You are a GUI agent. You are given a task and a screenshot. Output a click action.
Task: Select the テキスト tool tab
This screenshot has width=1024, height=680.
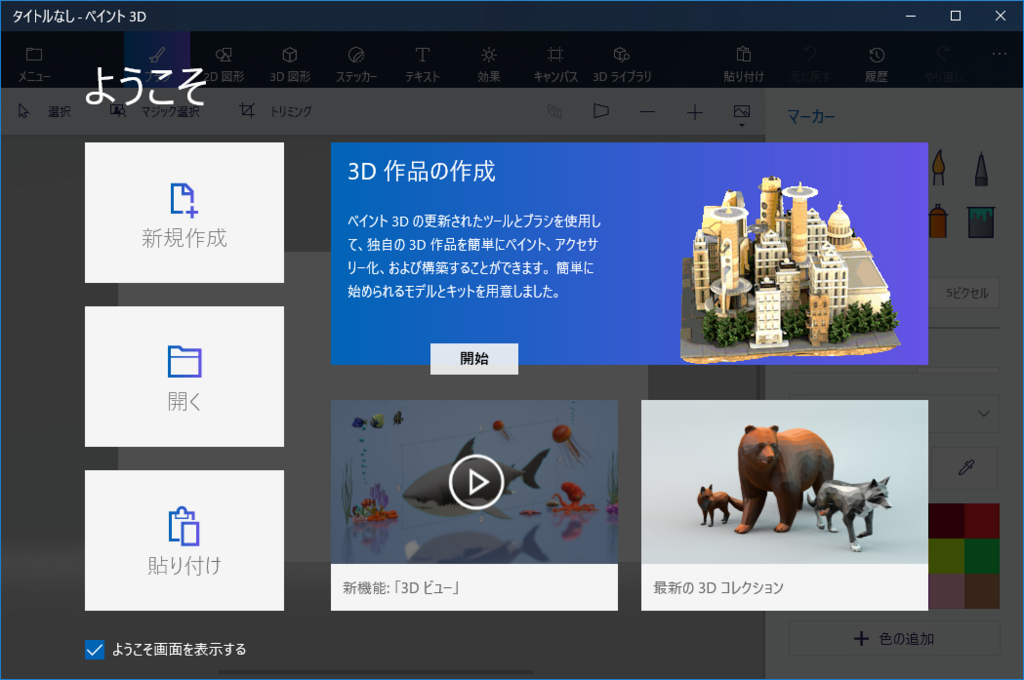tap(423, 64)
